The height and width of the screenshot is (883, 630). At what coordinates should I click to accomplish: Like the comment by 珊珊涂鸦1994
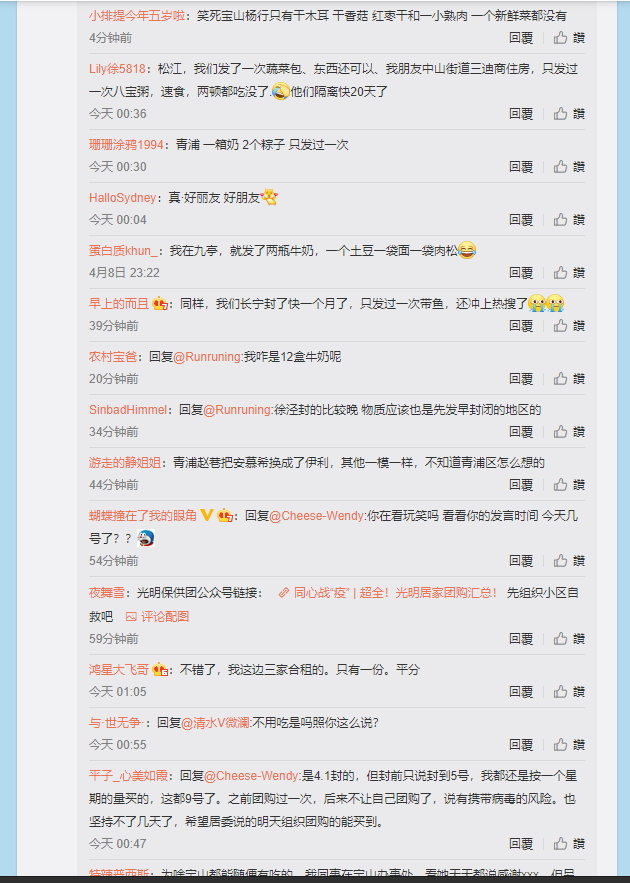569,167
